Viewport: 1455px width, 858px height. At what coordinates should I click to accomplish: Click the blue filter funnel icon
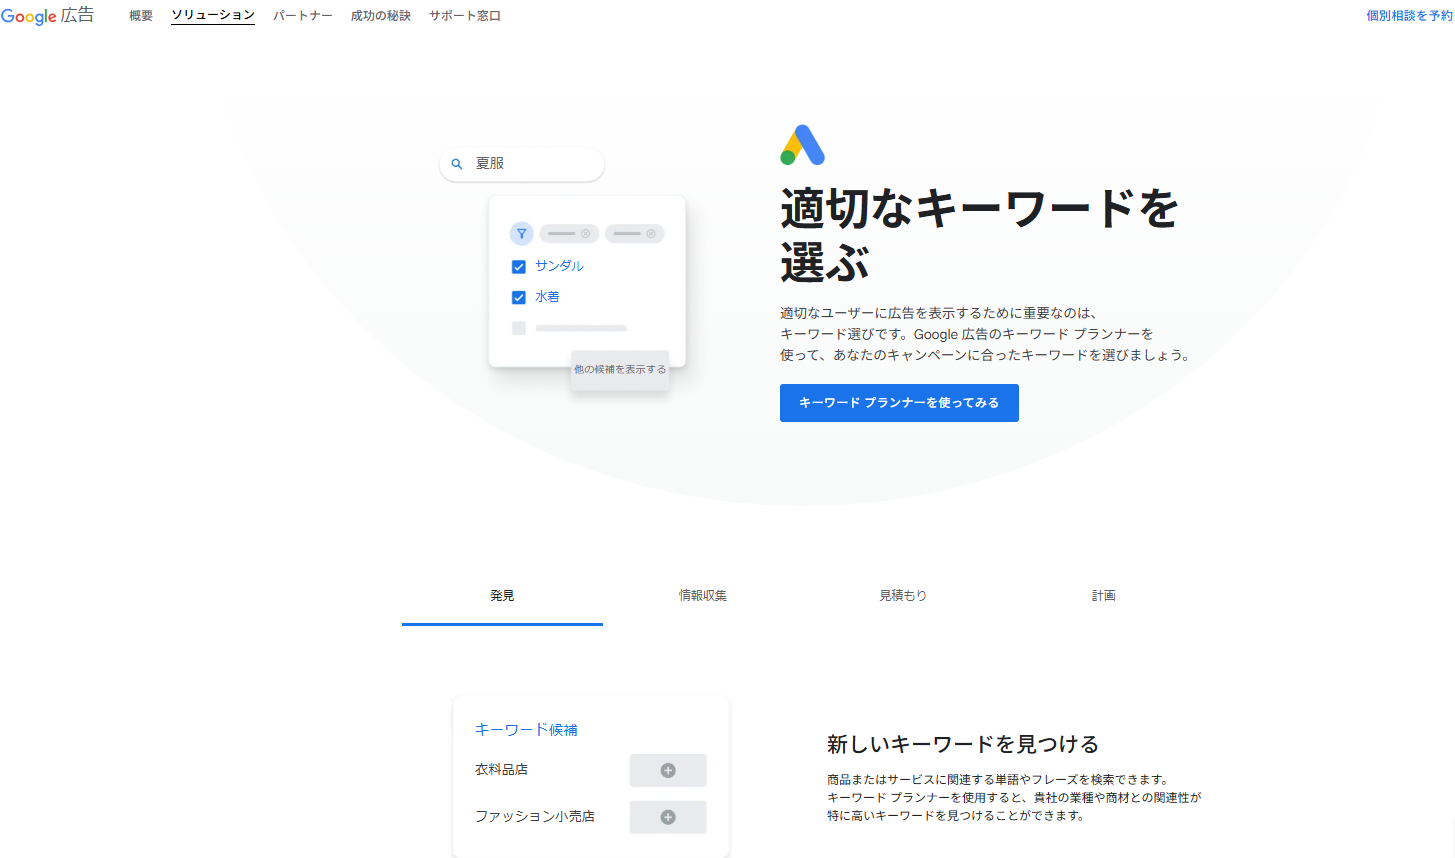coord(521,233)
